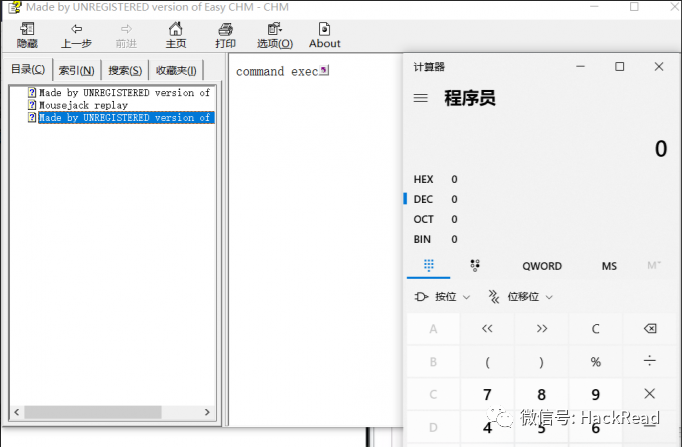This screenshot has height=447, width=682.
Task: Click the backspace icon on calculator
Action: click(650, 329)
